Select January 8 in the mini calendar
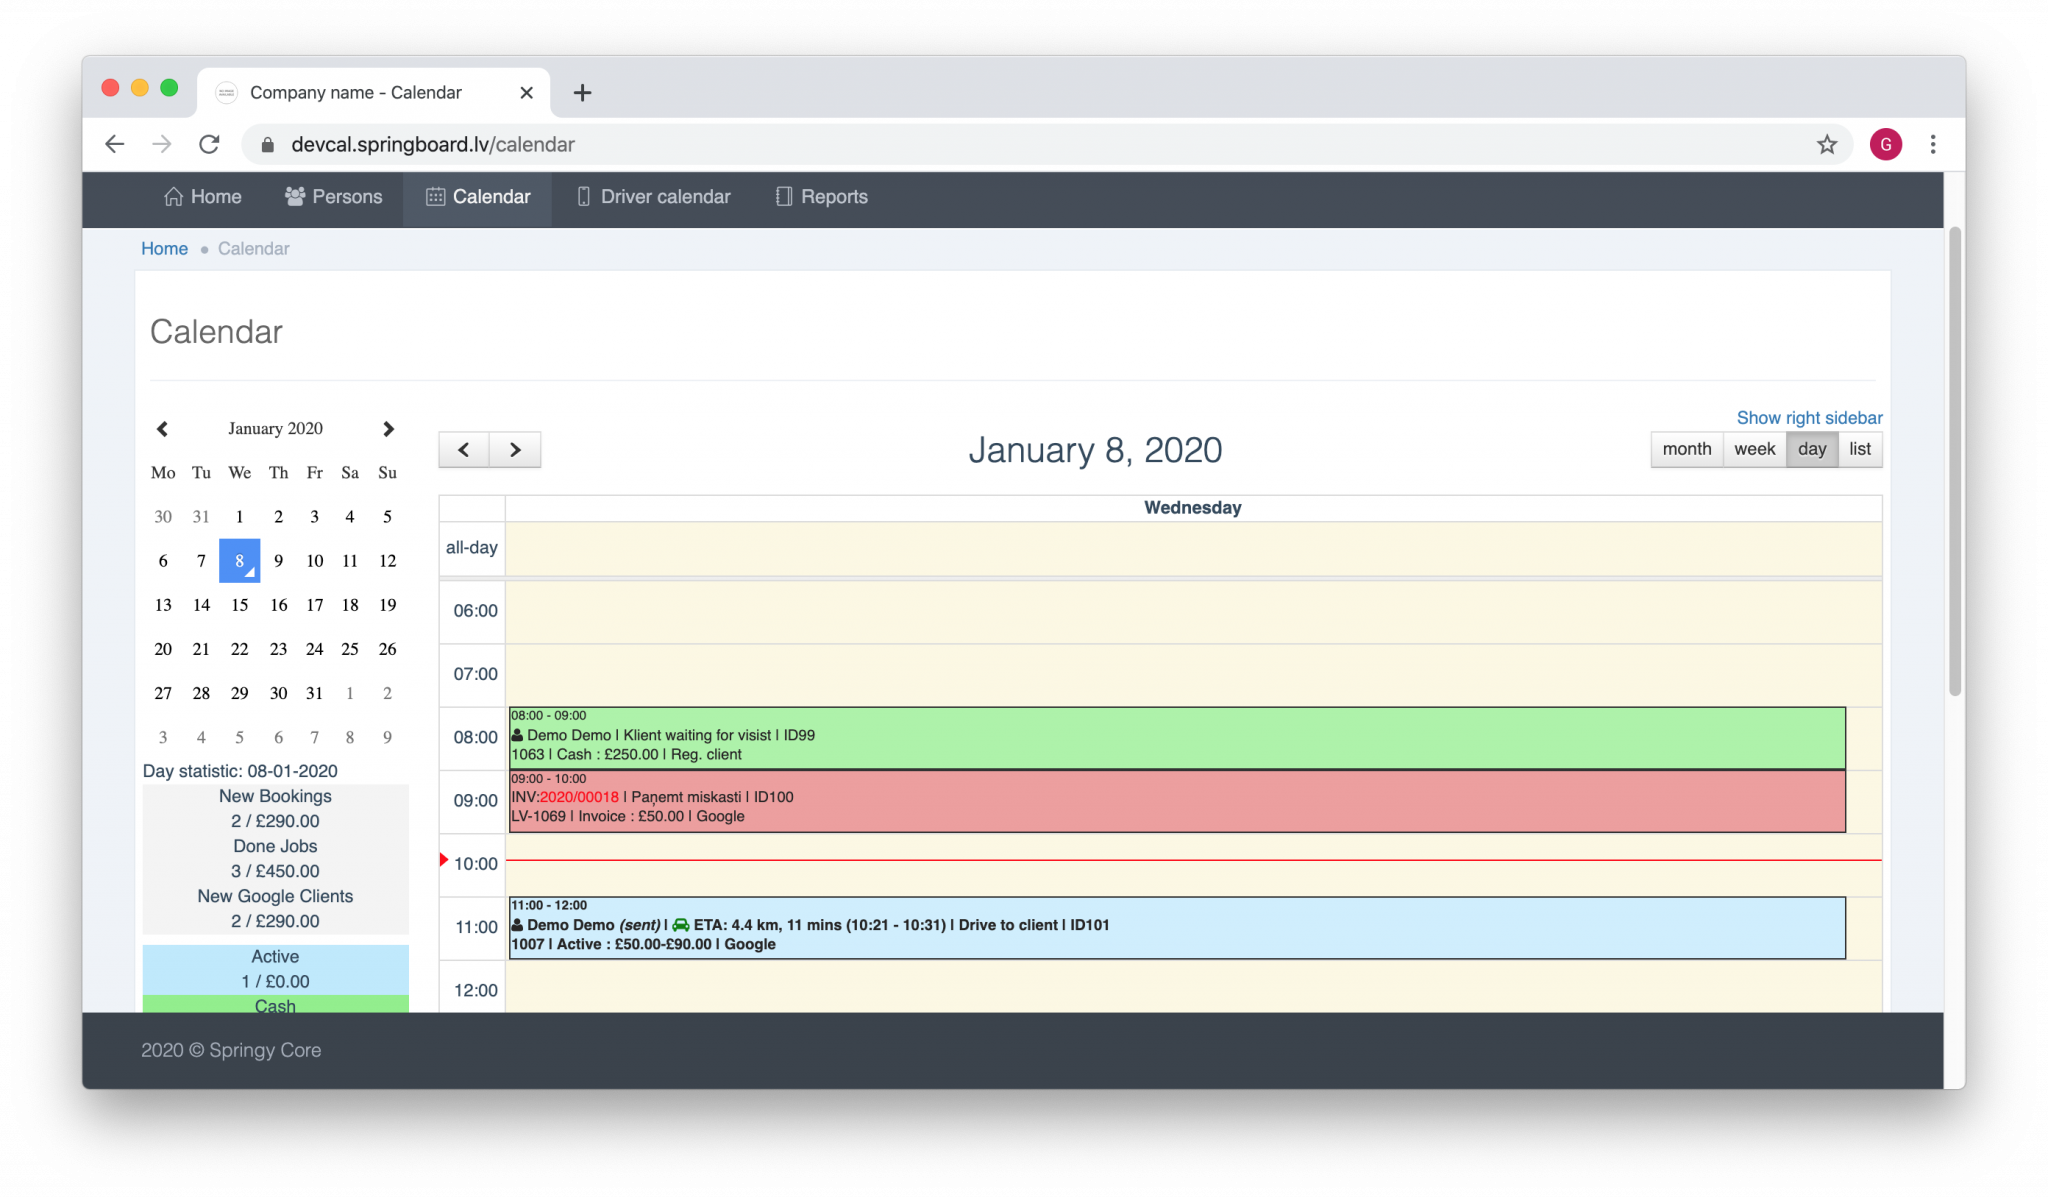 pyautogui.click(x=240, y=560)
